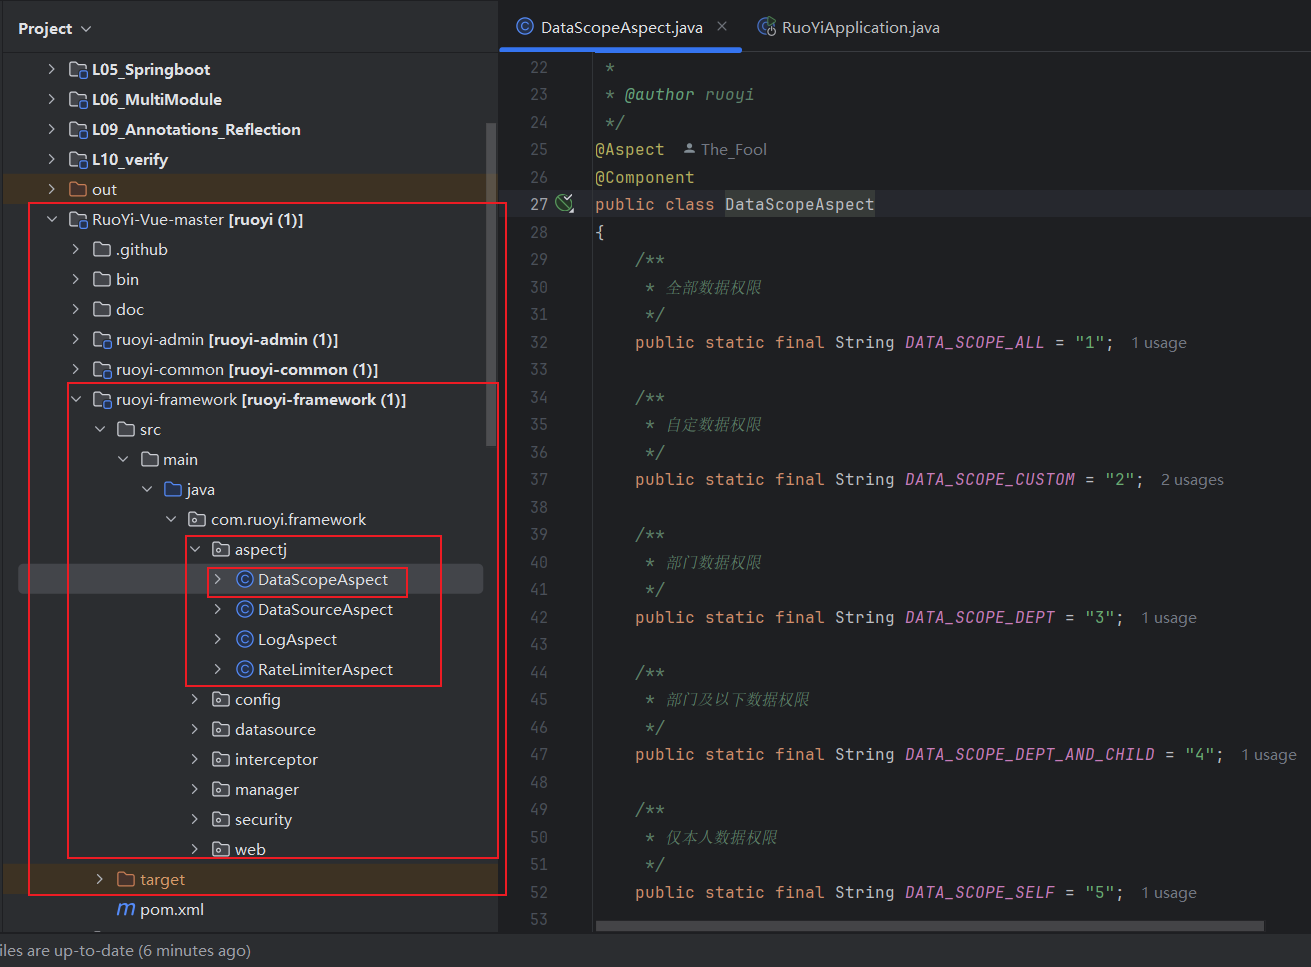Close the DataScopeAspect.java editor tab
This screenshot has height=967, width=1311.
point(722,27)
